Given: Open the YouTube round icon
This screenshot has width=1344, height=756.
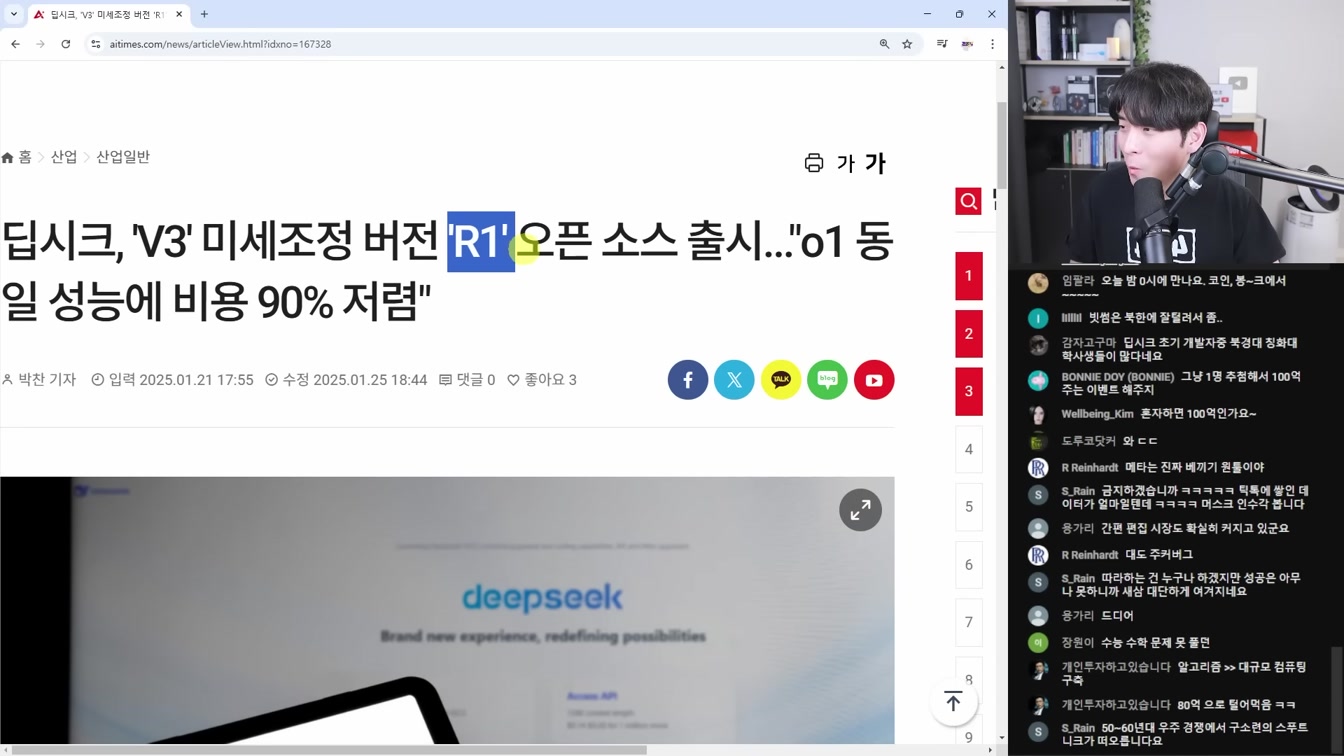Looking at the screenshot, I should click(874, 380).
